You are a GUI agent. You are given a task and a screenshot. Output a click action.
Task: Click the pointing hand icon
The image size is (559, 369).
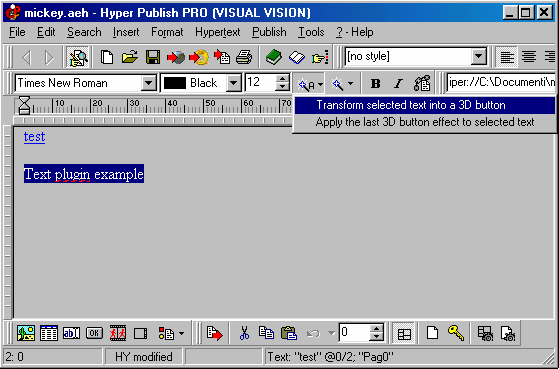point(320,57)
